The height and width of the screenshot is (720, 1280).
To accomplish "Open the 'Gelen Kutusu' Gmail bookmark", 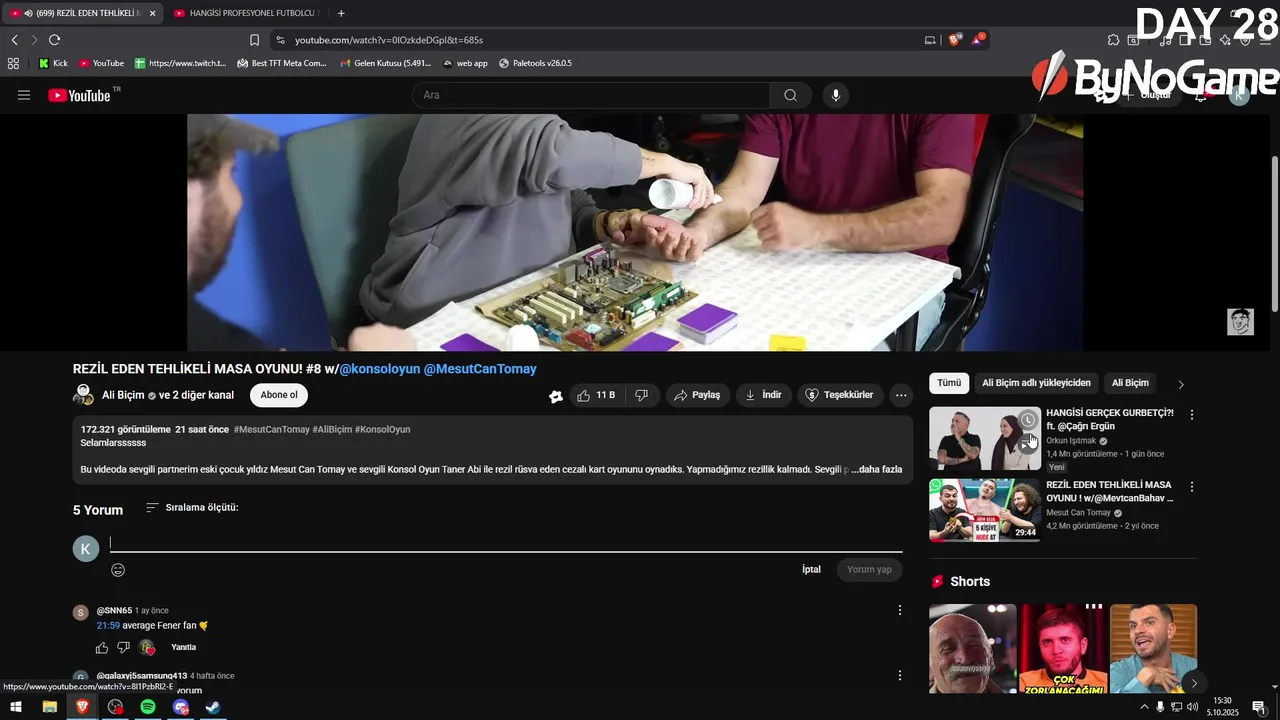I will [385, 63].
